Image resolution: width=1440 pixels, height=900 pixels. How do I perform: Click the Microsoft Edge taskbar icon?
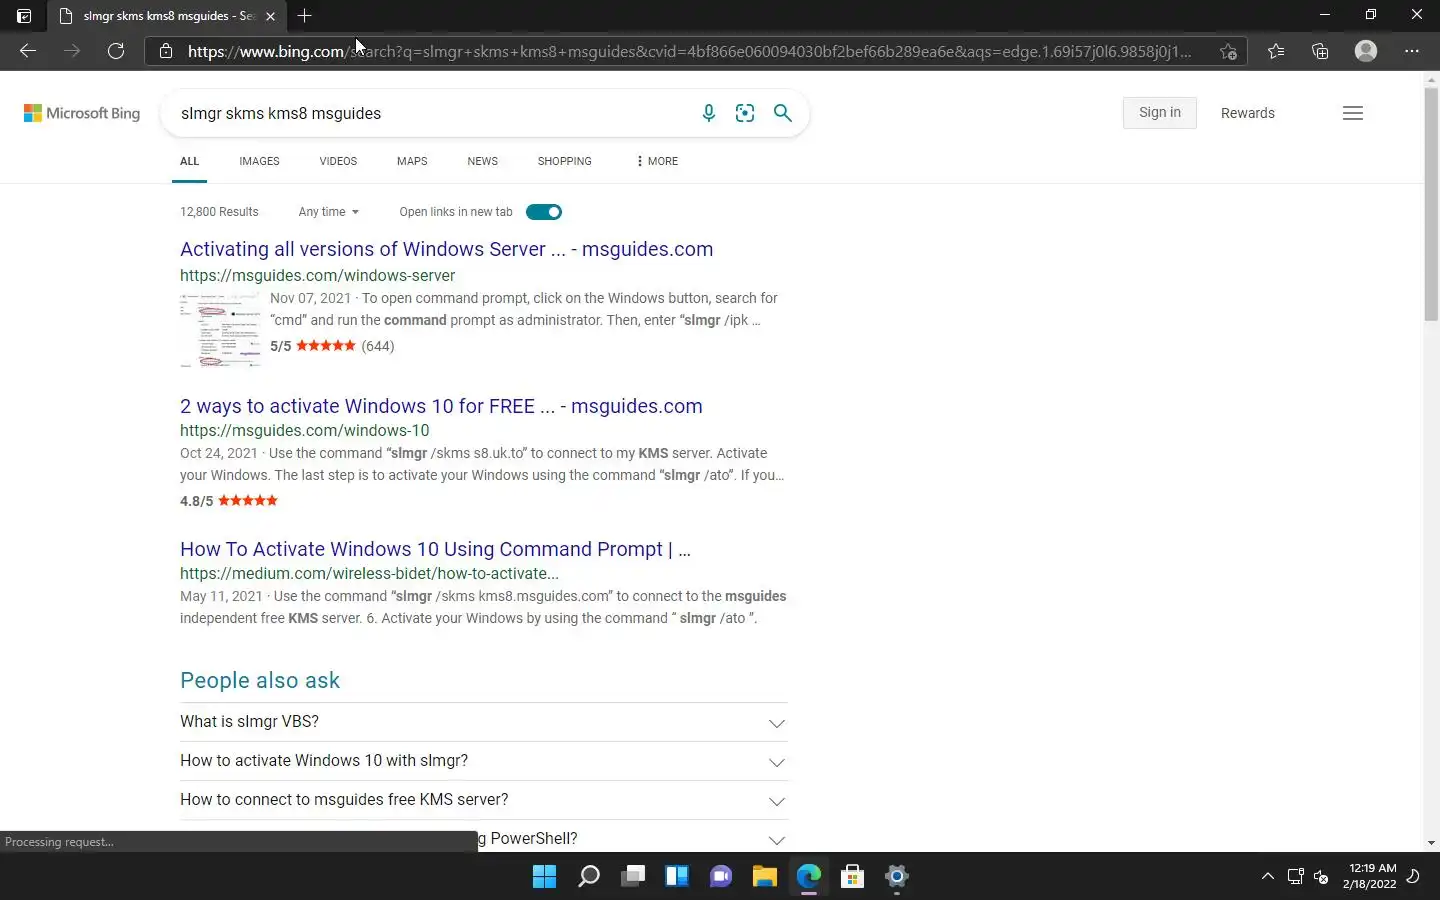tap(809, 877)
